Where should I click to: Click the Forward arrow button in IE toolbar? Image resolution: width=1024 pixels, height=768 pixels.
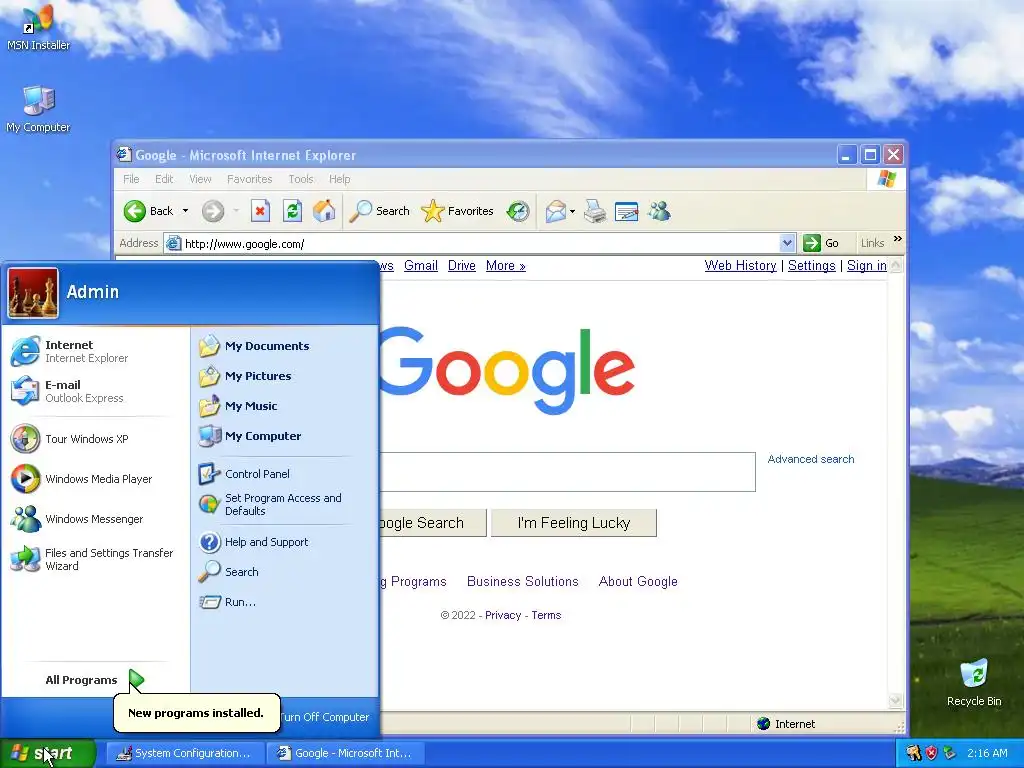coord(212,211)
